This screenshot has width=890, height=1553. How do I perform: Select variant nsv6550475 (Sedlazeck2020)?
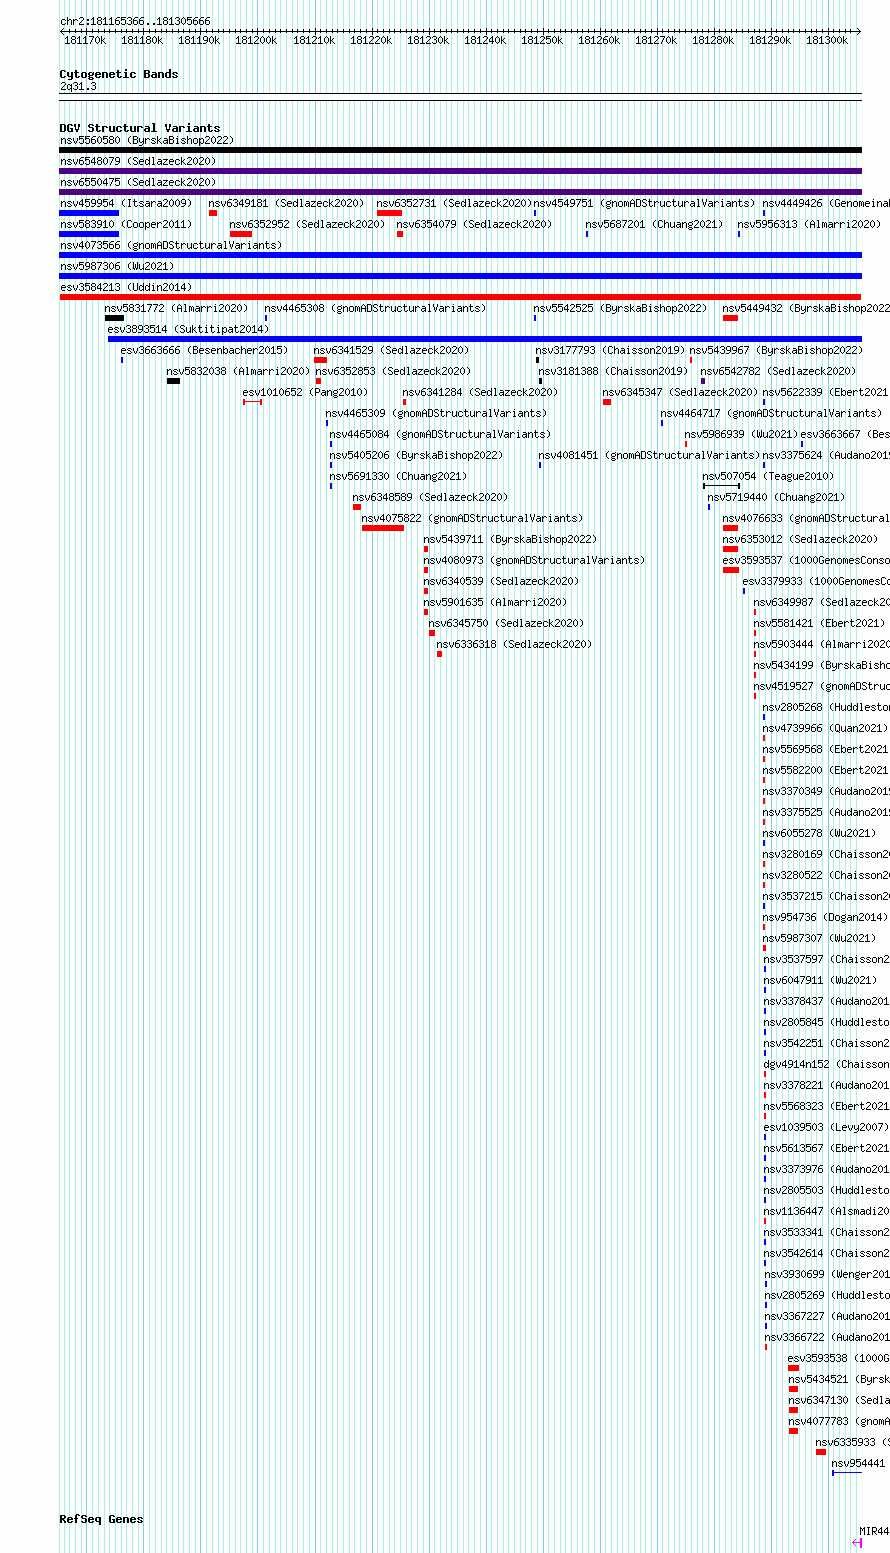pyautogui.click(x=138, y=183)
